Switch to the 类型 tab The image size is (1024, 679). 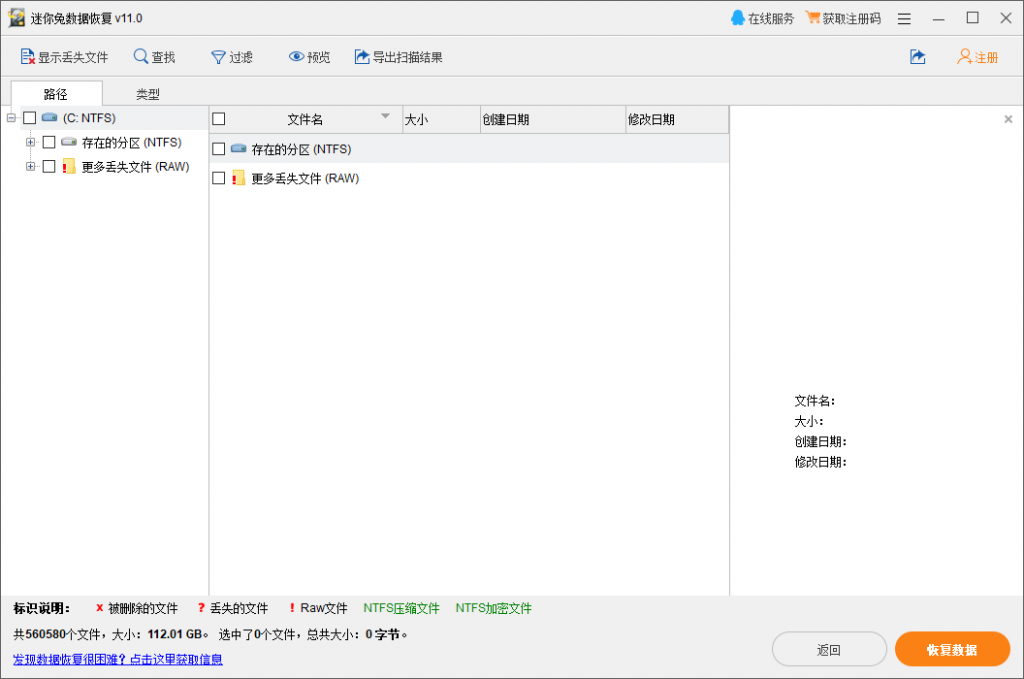(148, 93)
